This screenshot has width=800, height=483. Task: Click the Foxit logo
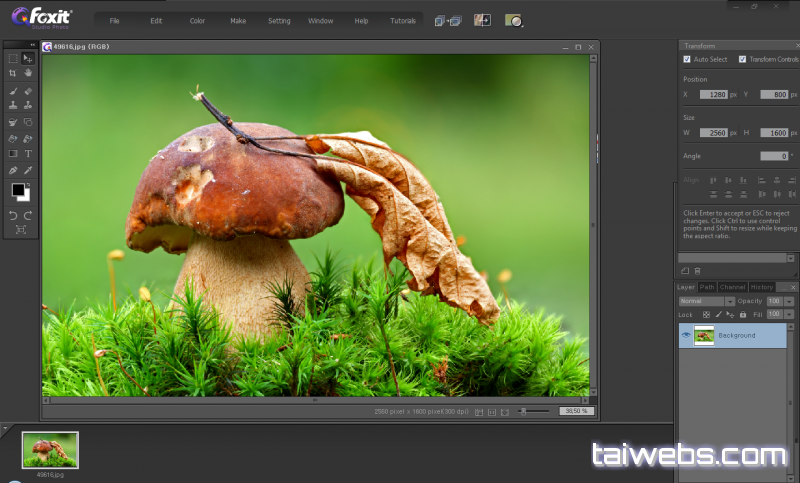tap(41, 17)
